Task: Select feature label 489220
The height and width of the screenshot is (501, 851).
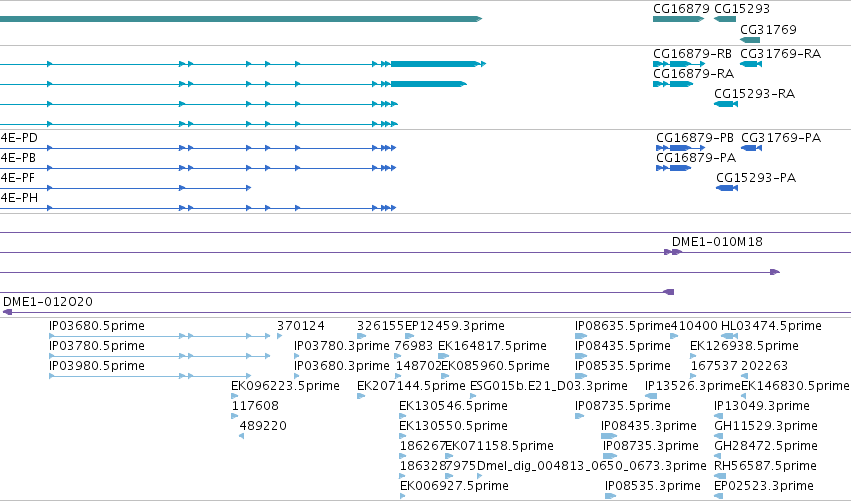Action: [263, 426]
